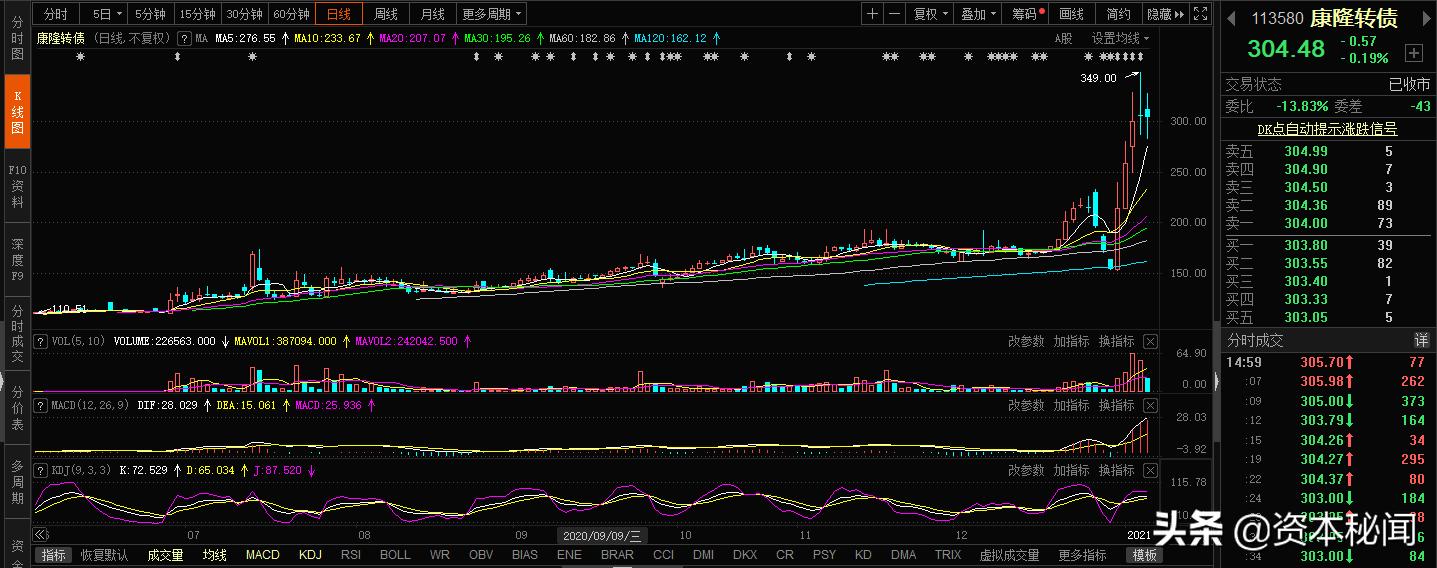Viewport: 1437px width, 568px height.
Task: Close the VOL indicator panel
Action: [x=1150, y=341]
